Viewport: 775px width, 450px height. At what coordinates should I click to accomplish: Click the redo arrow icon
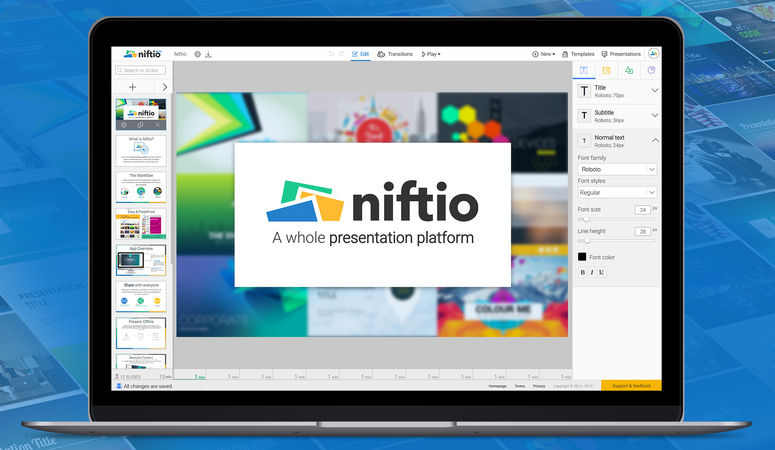(342, 54)
